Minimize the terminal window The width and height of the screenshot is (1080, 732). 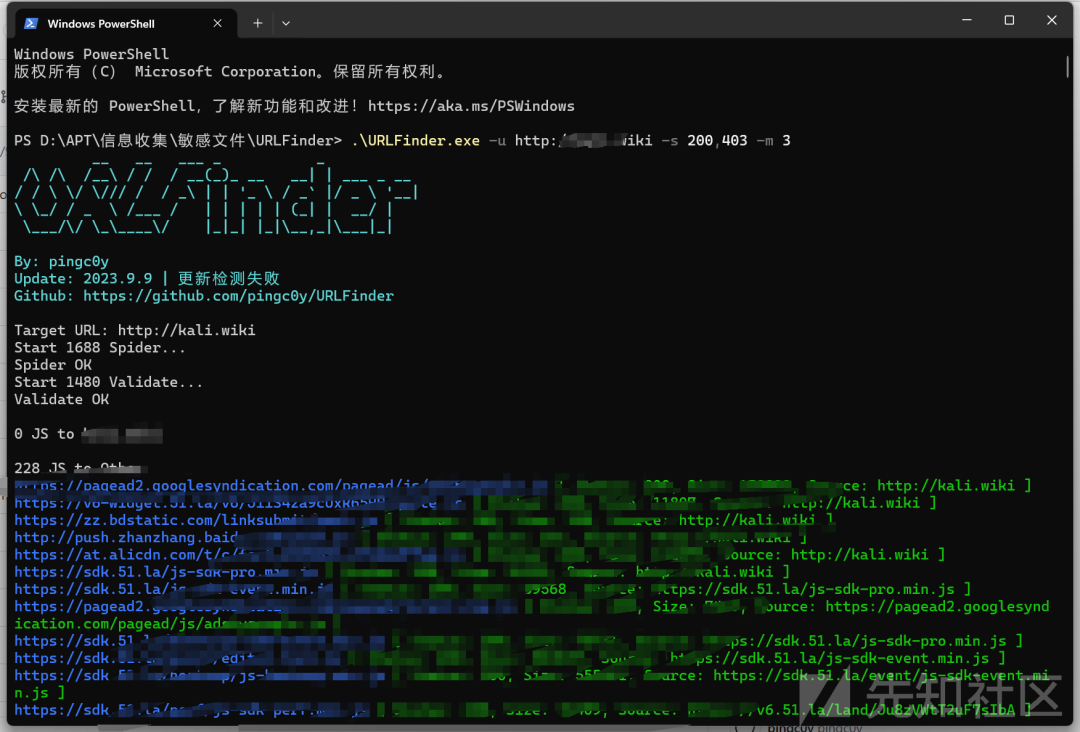point(967,20)
